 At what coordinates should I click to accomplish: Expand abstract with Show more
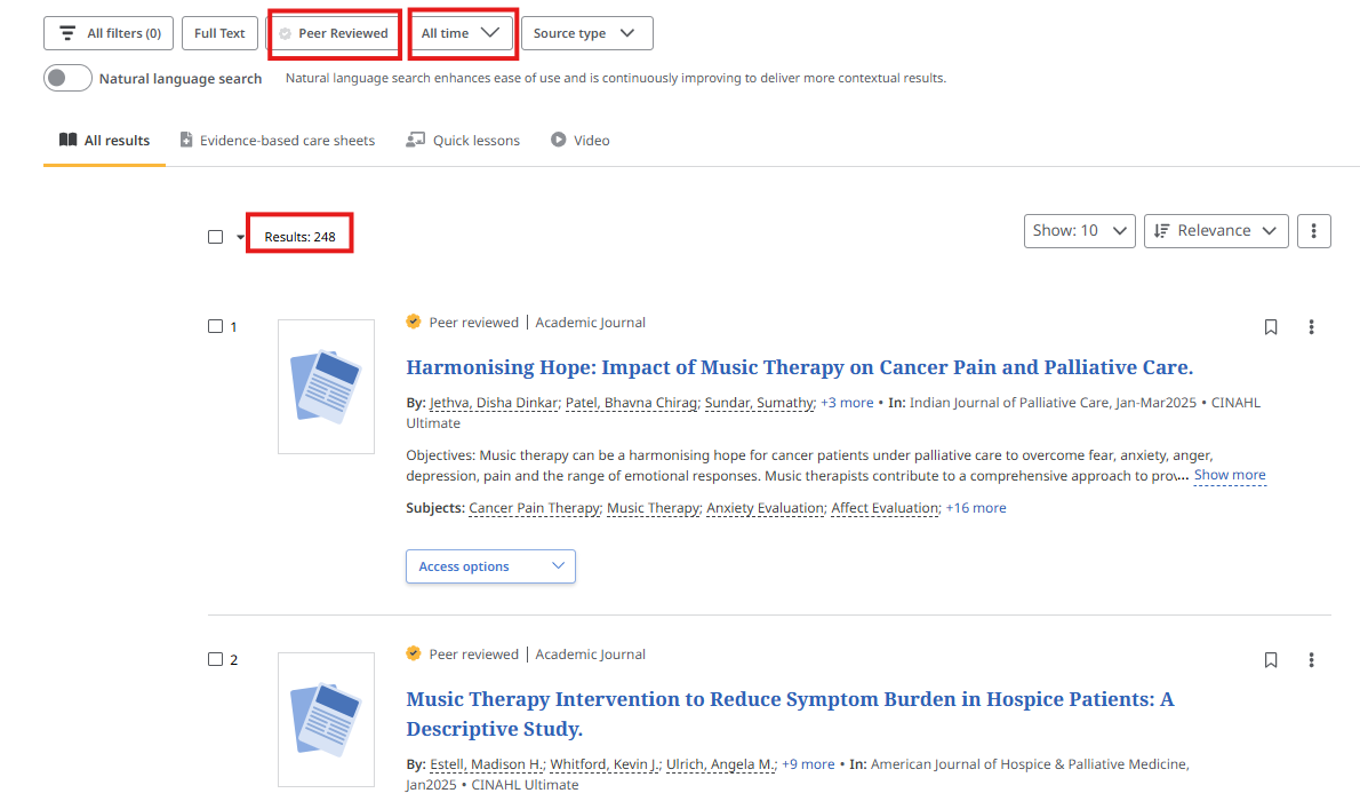(x=1230, y=475)
